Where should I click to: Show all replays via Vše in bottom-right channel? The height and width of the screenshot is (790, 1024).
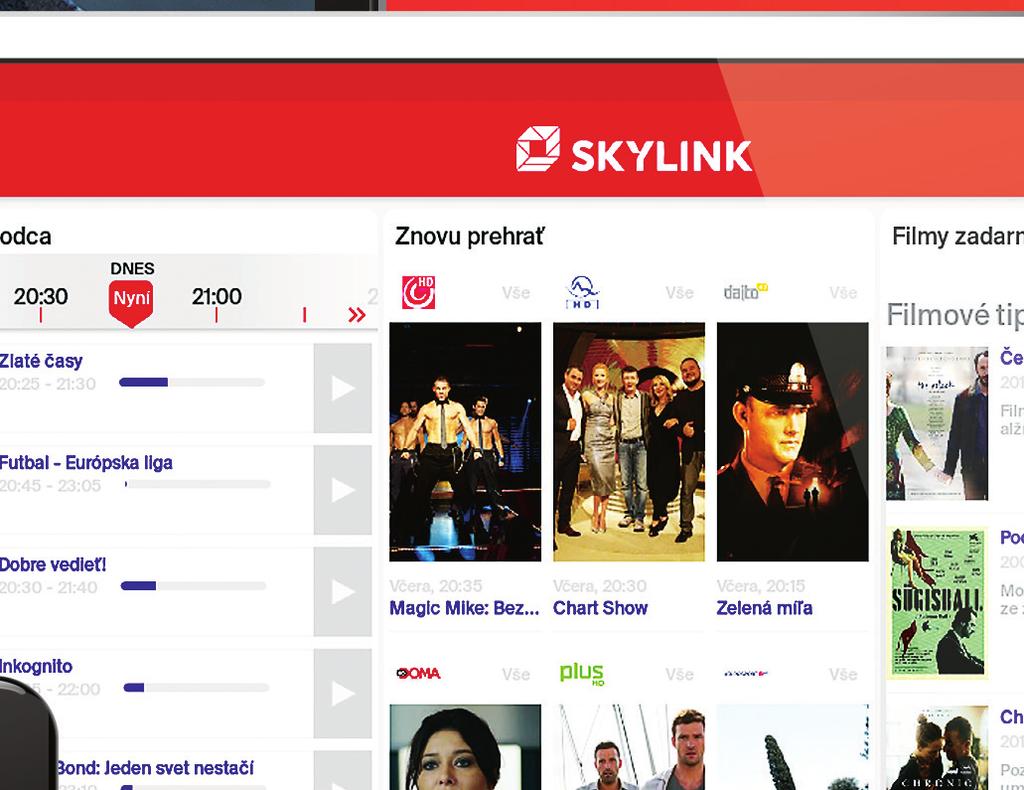pyautogui.click(x=843, y=674)
